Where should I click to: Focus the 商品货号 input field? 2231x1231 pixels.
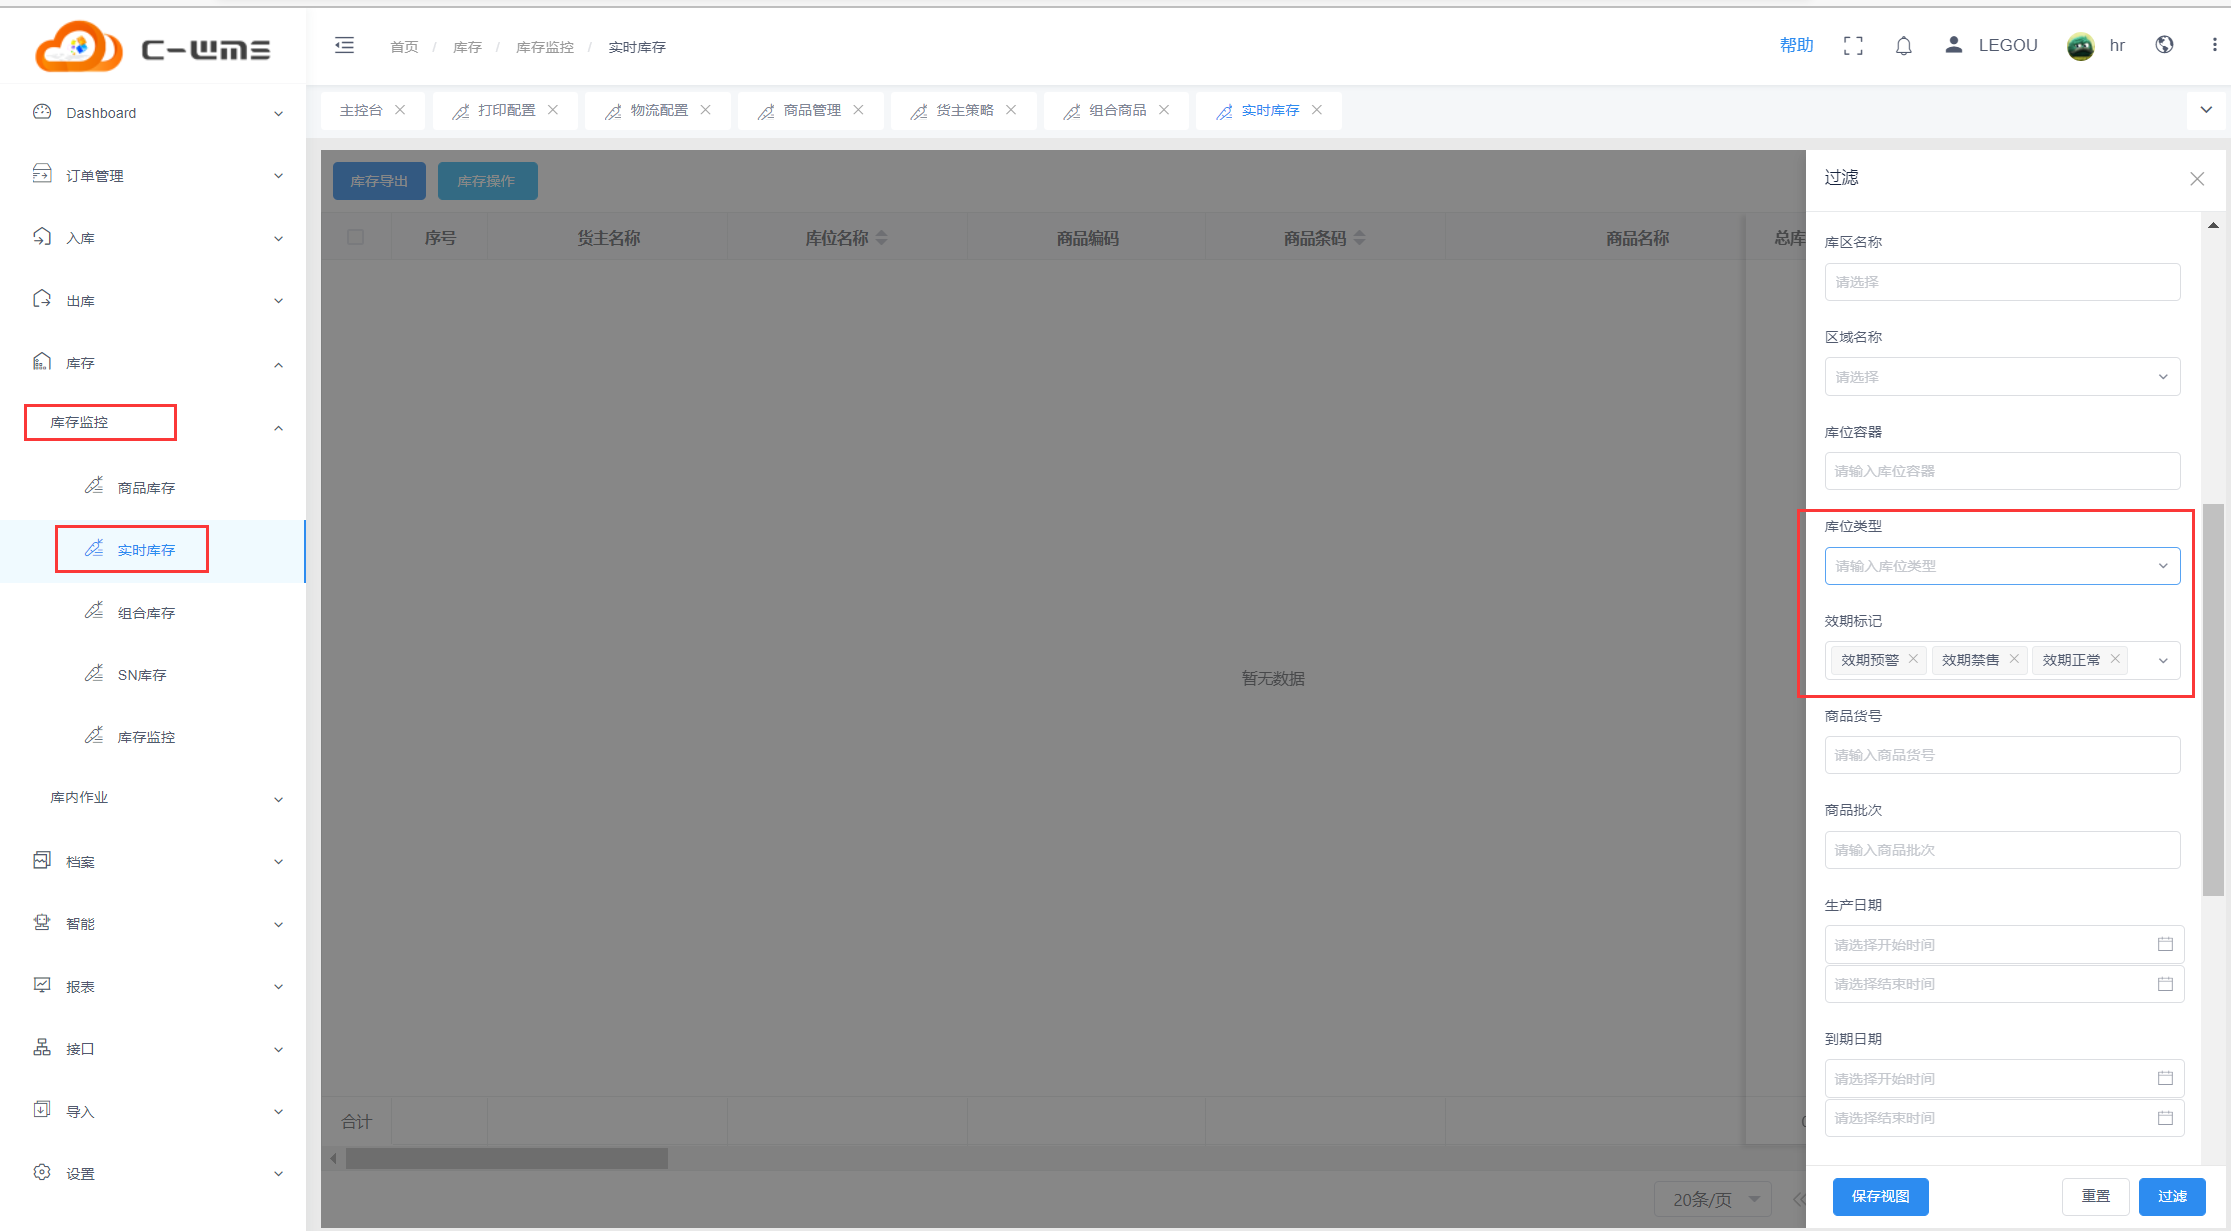[2002, 755]
